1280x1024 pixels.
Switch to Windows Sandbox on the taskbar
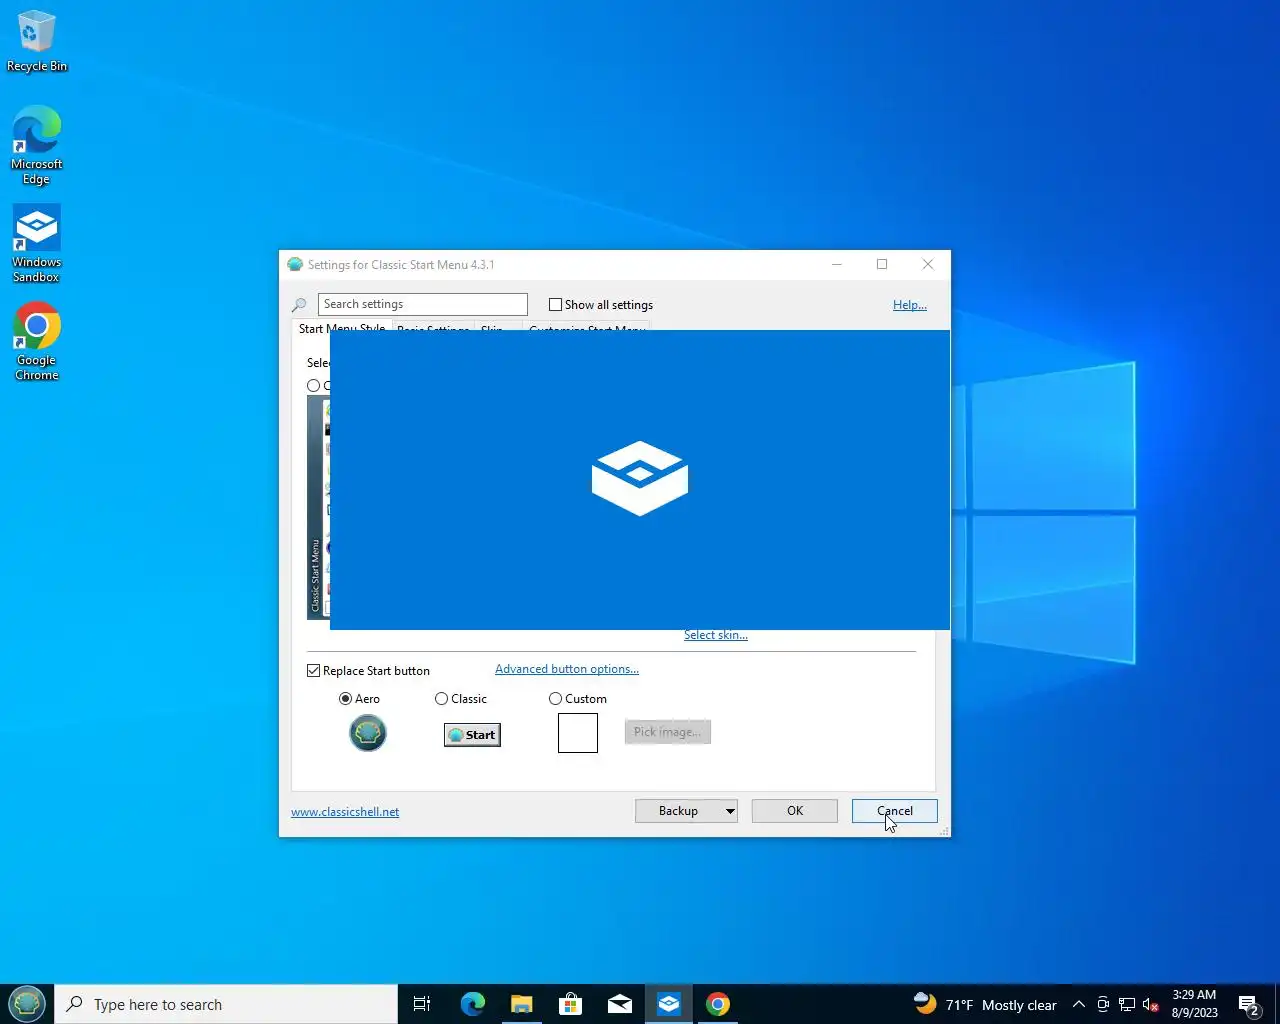point(669,1004)
